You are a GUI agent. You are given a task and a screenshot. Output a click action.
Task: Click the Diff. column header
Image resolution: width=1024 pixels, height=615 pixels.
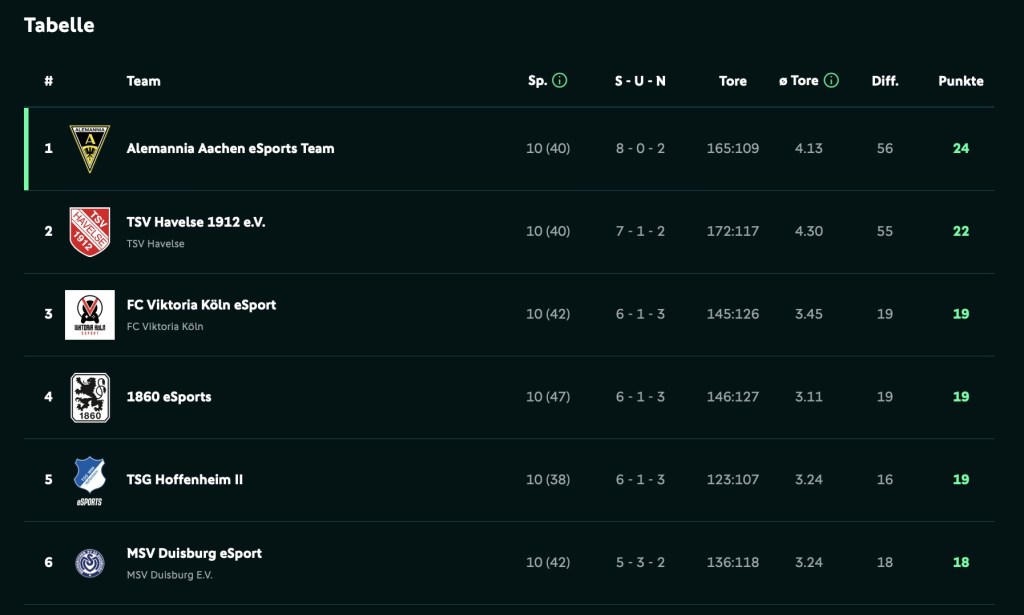coord(884,81)
